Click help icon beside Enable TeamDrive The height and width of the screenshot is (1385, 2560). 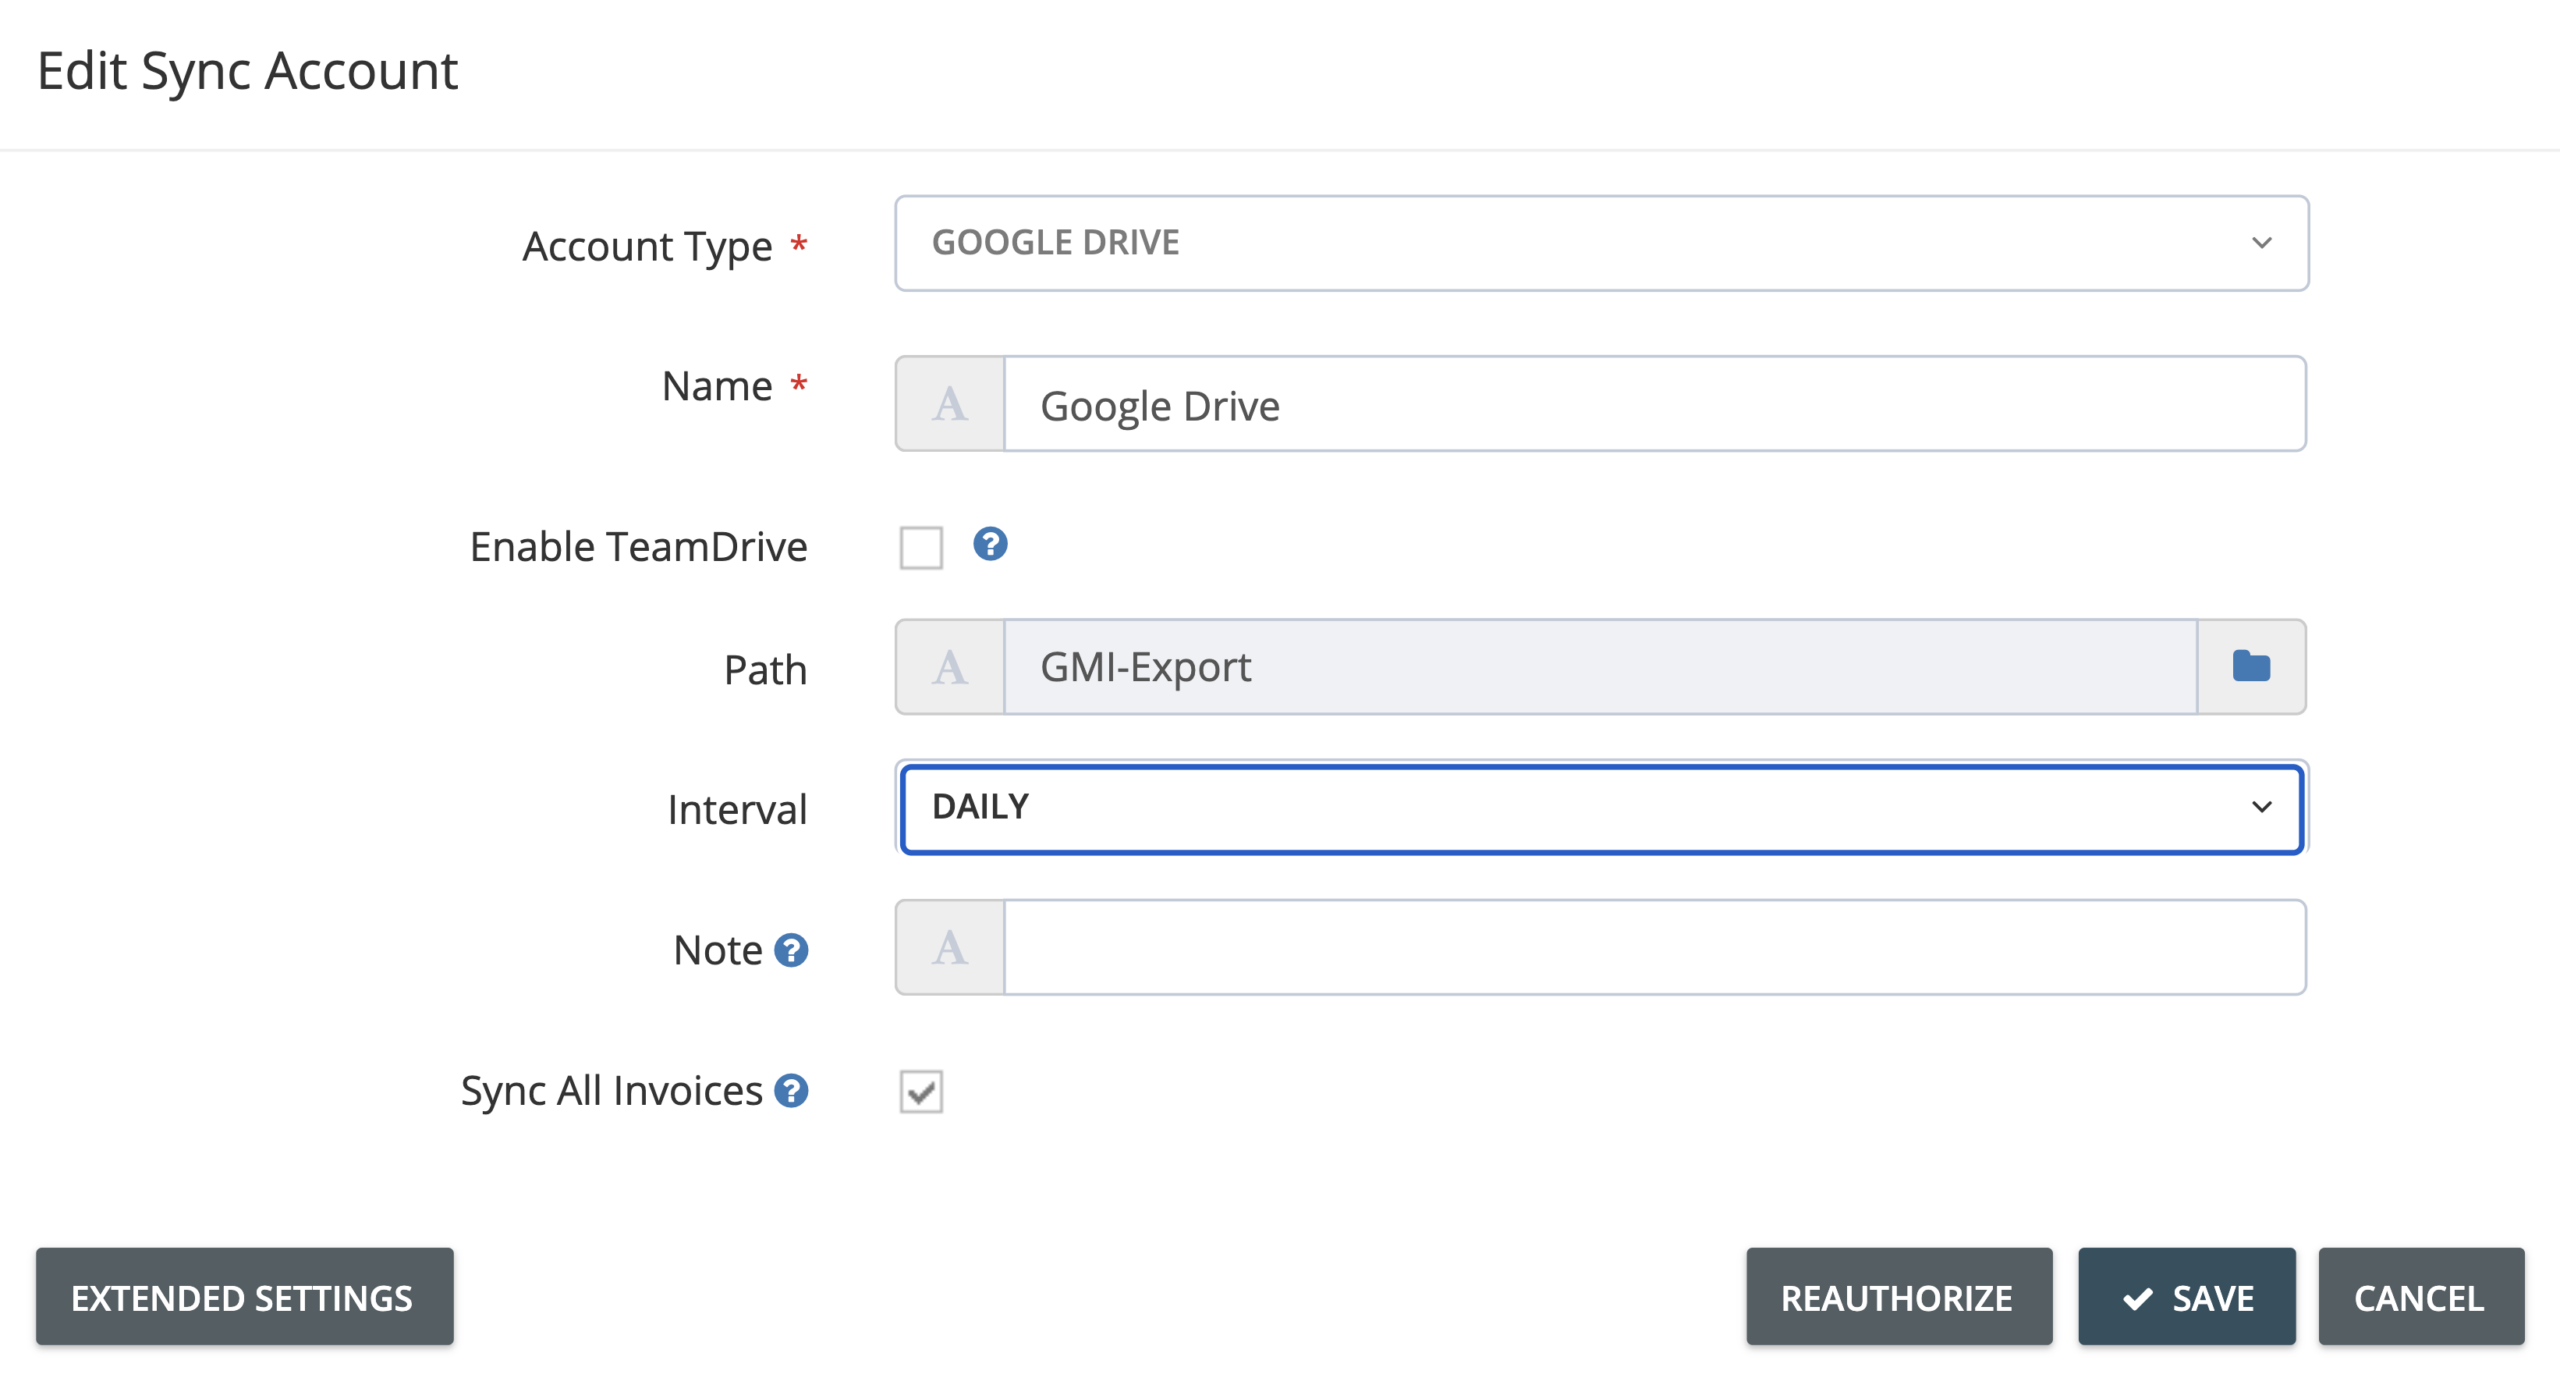[990, 544]
